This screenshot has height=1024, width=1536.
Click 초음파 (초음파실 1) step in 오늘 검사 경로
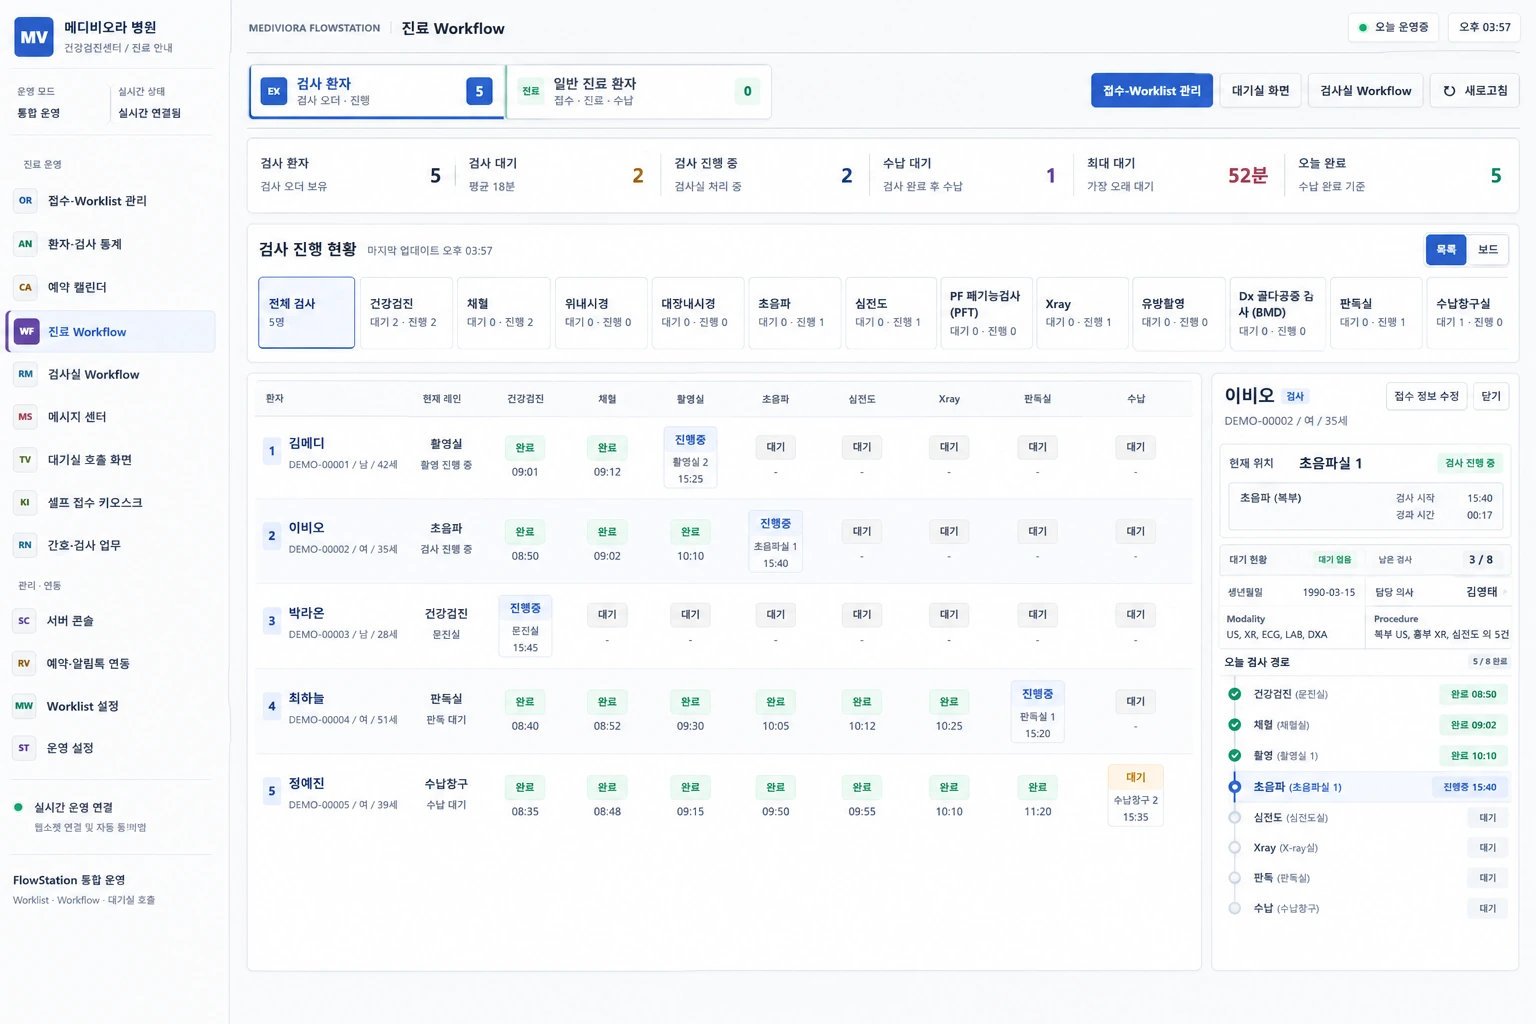pos(1366,787)
